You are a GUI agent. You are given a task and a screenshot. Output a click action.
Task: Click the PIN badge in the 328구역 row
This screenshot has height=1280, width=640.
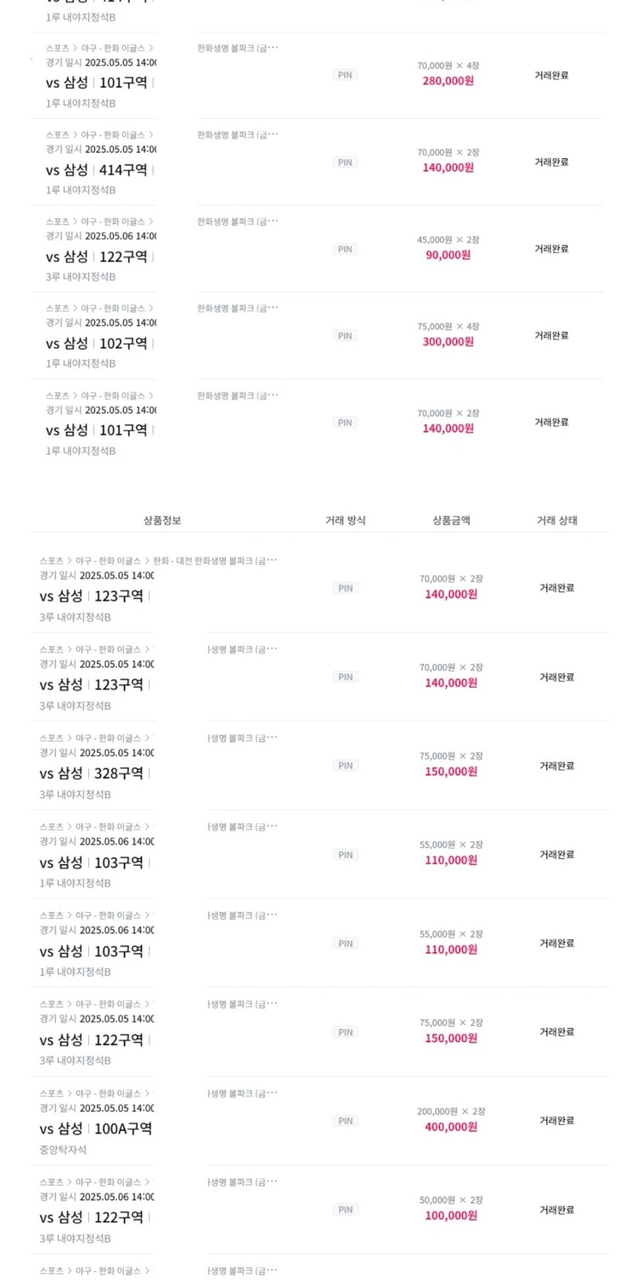345,766
